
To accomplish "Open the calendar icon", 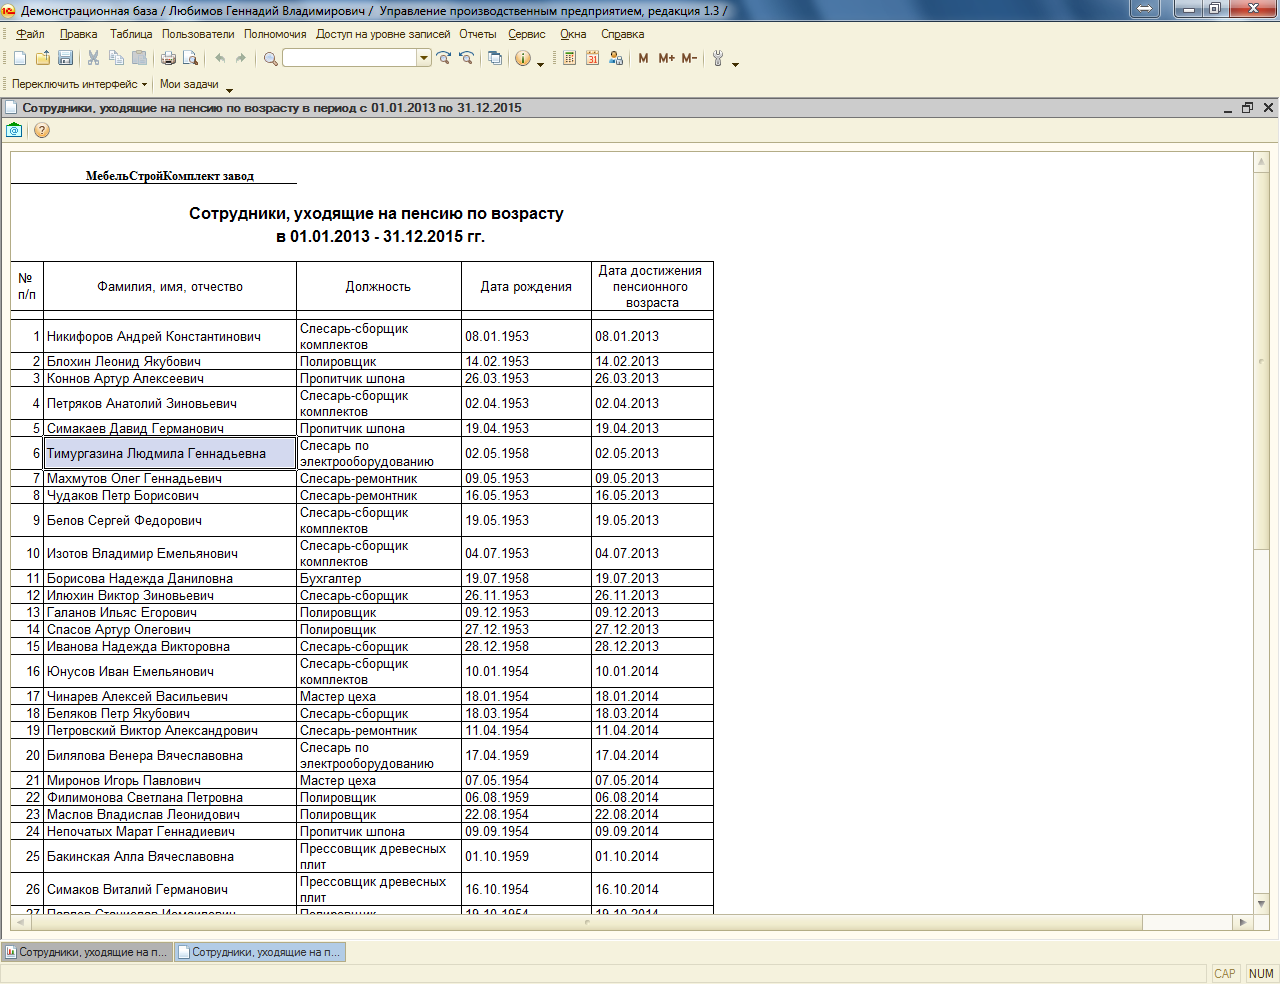I will [x=592, y=59].
